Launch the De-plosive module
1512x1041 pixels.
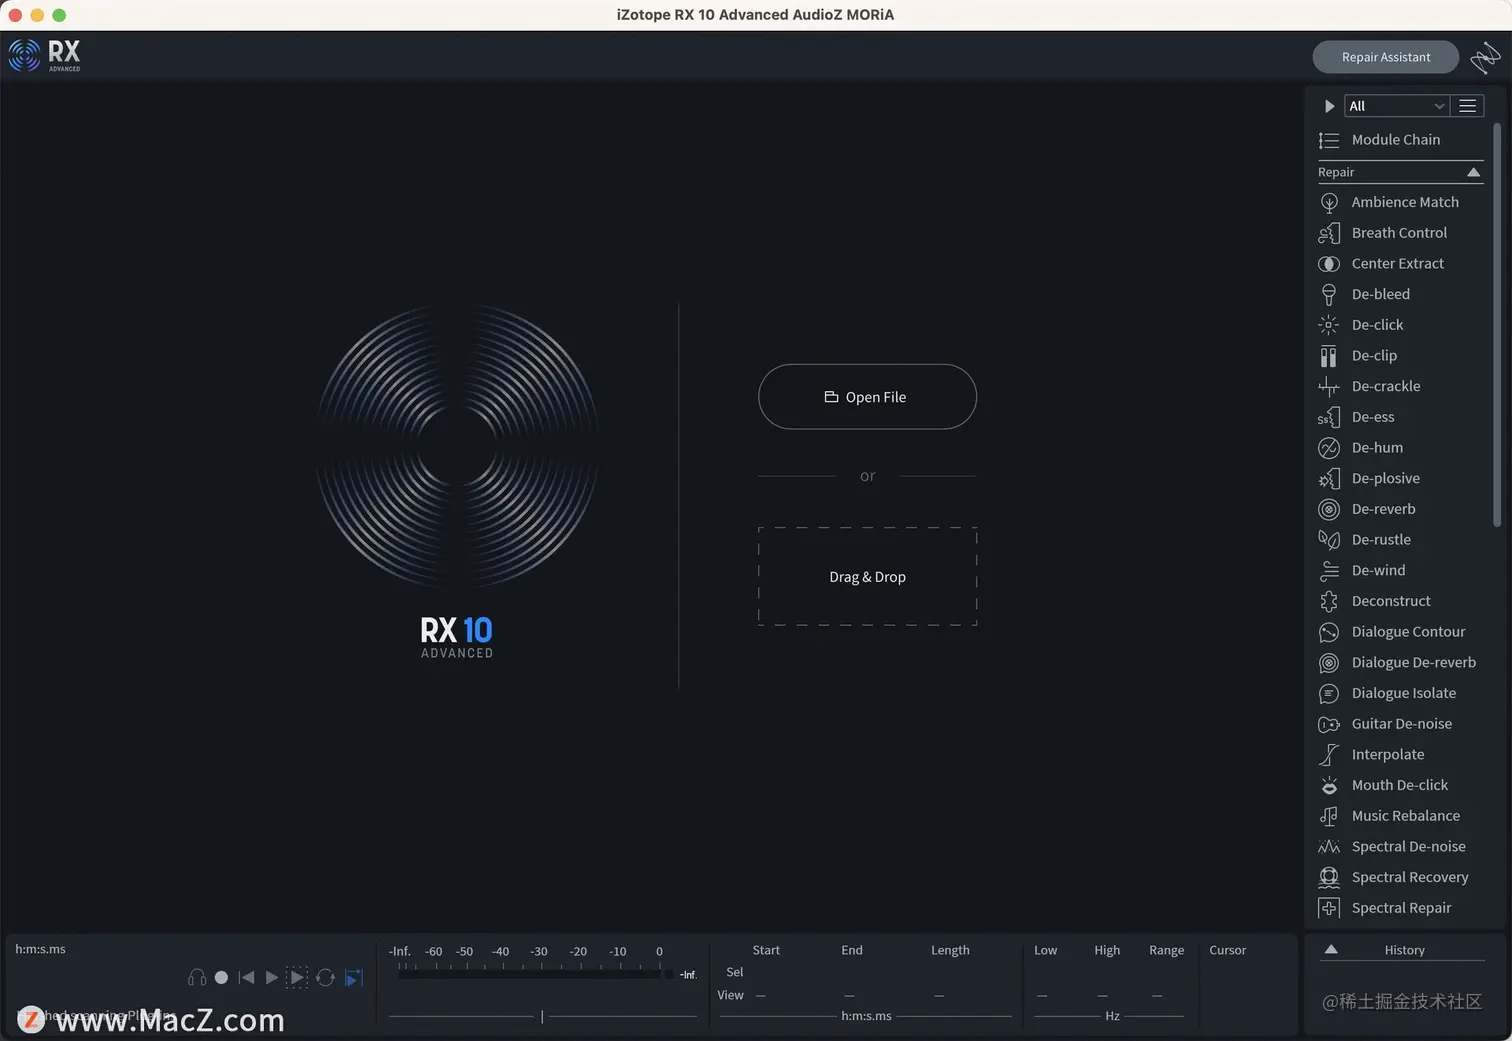point(1369,479)
